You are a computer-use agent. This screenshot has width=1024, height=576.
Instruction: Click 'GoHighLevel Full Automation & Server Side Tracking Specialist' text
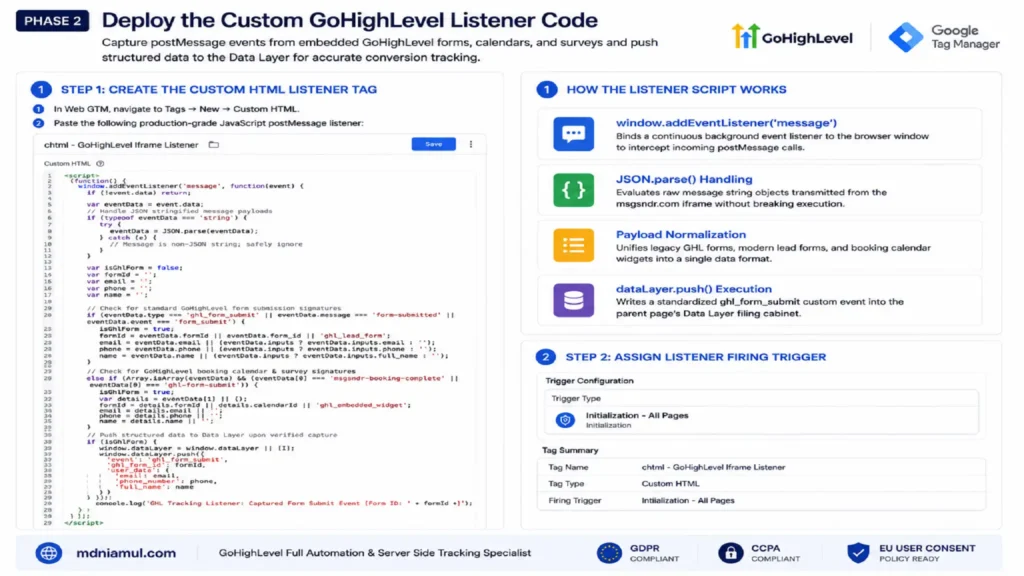pyautogui.click(x=375, y=553)
